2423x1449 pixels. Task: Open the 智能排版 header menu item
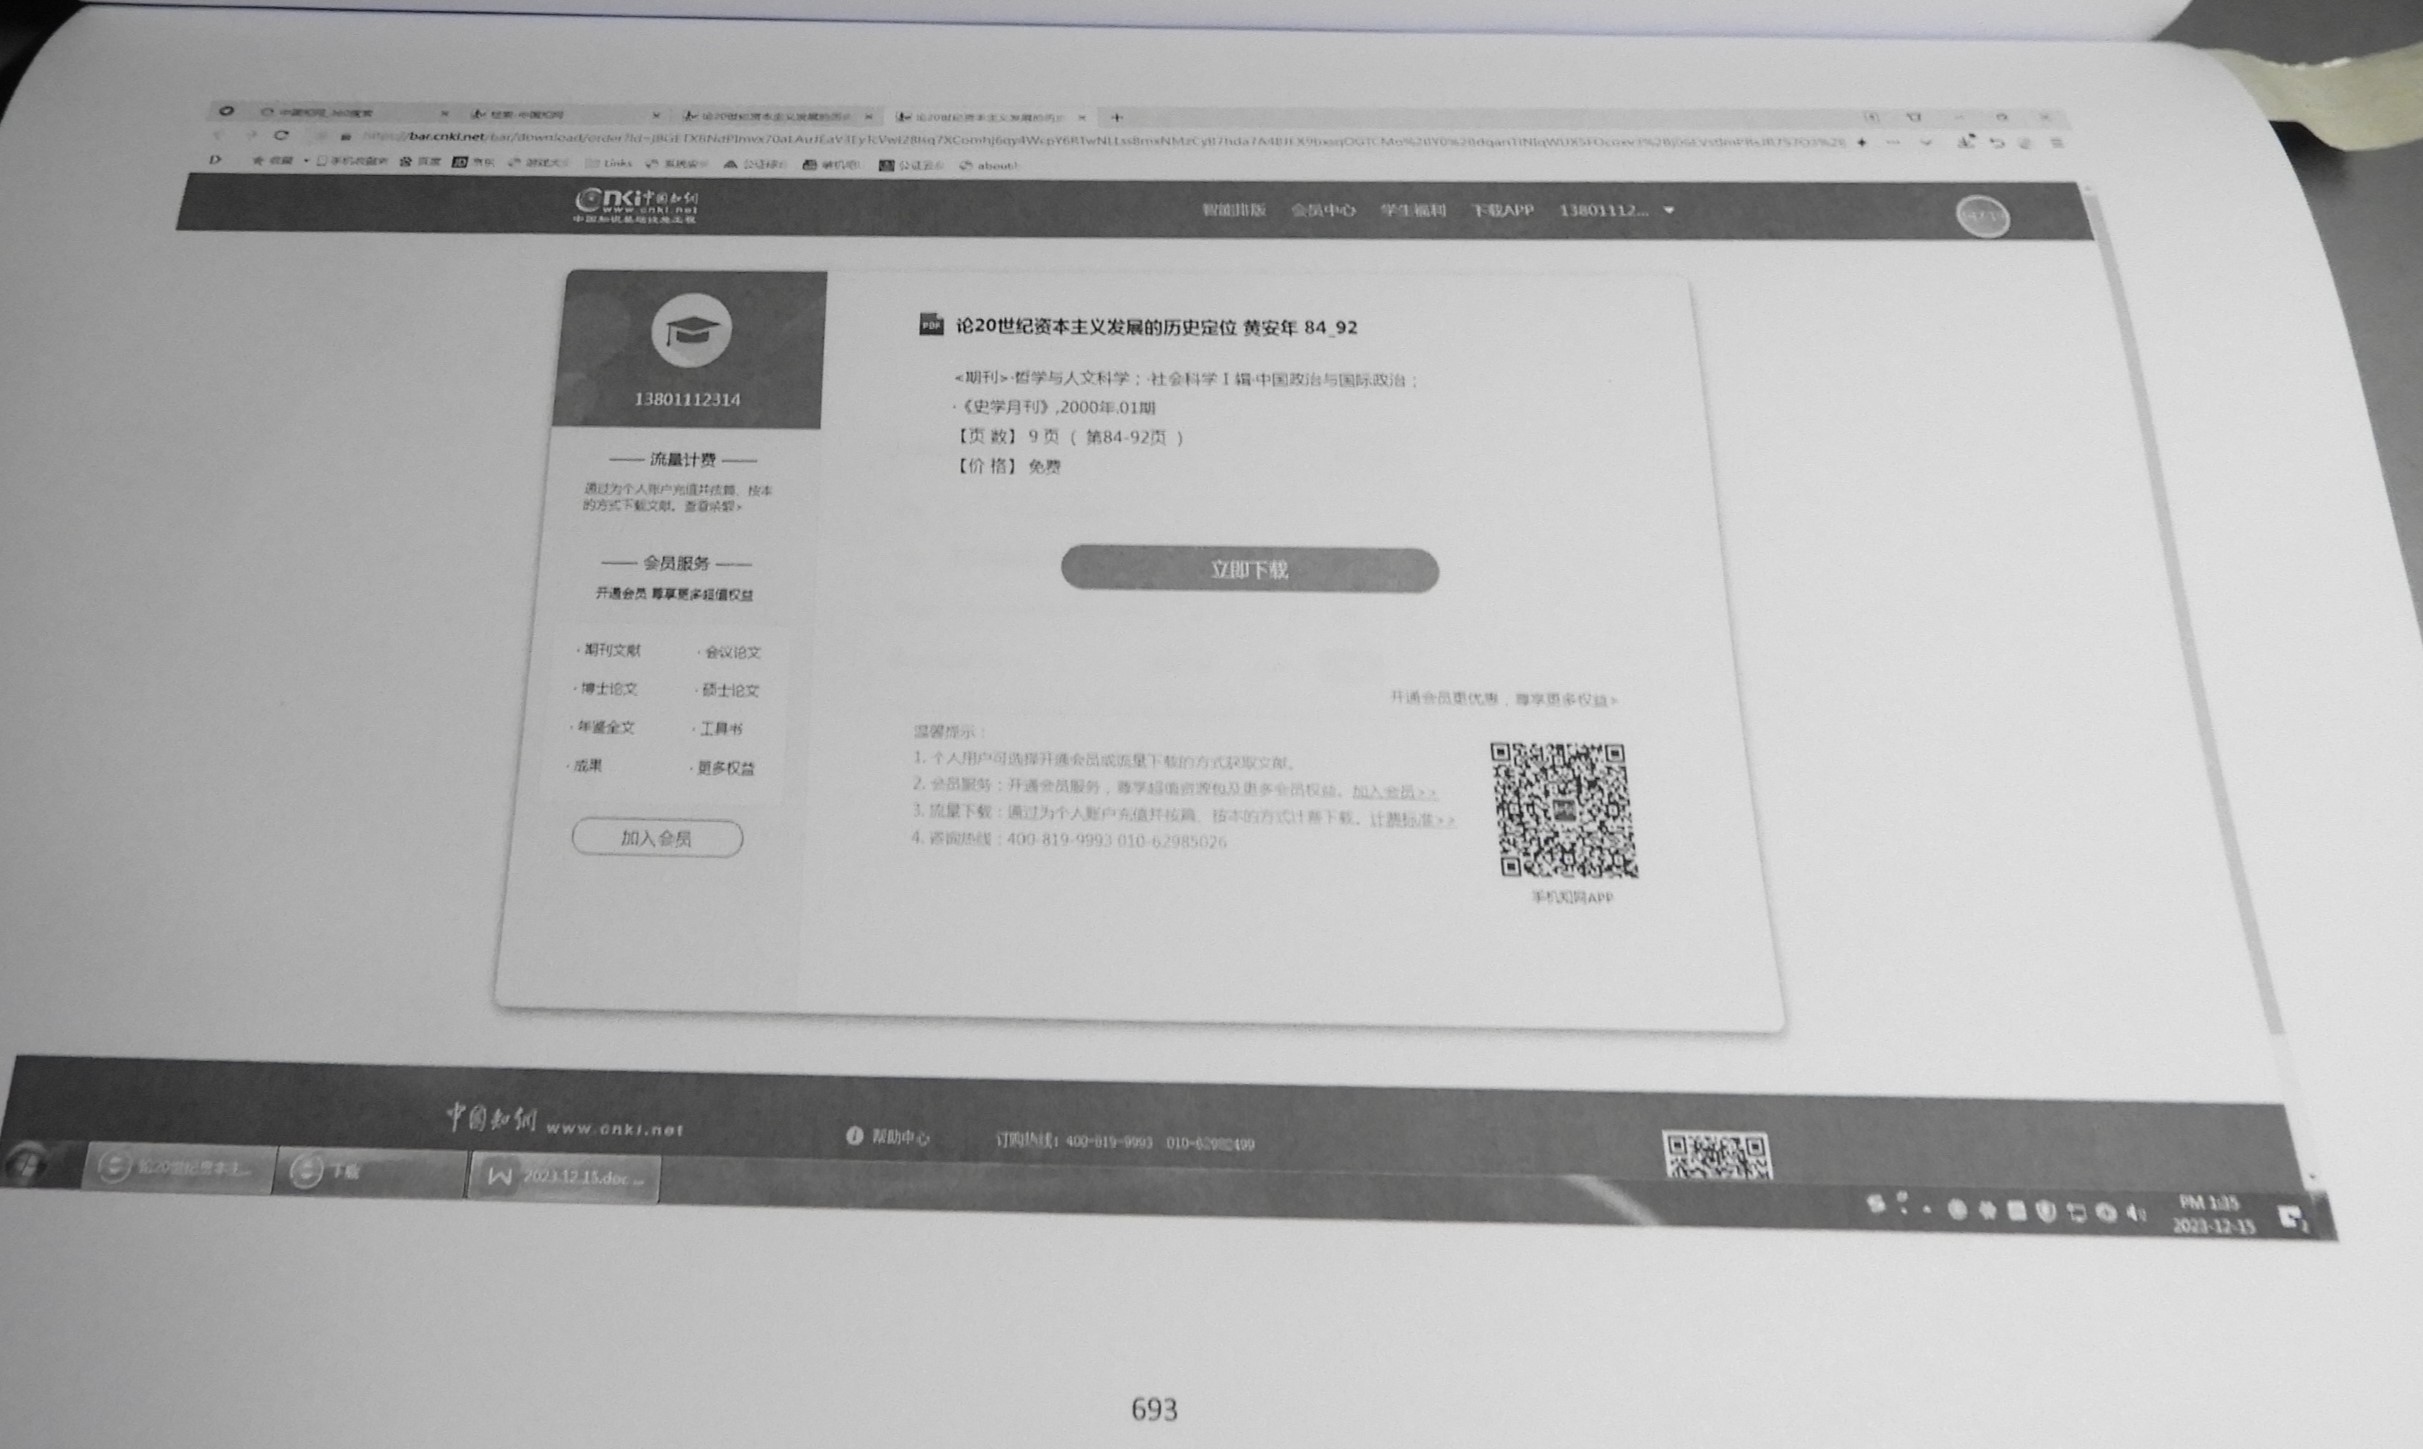pyautogui.click(x=1233, y=210)
